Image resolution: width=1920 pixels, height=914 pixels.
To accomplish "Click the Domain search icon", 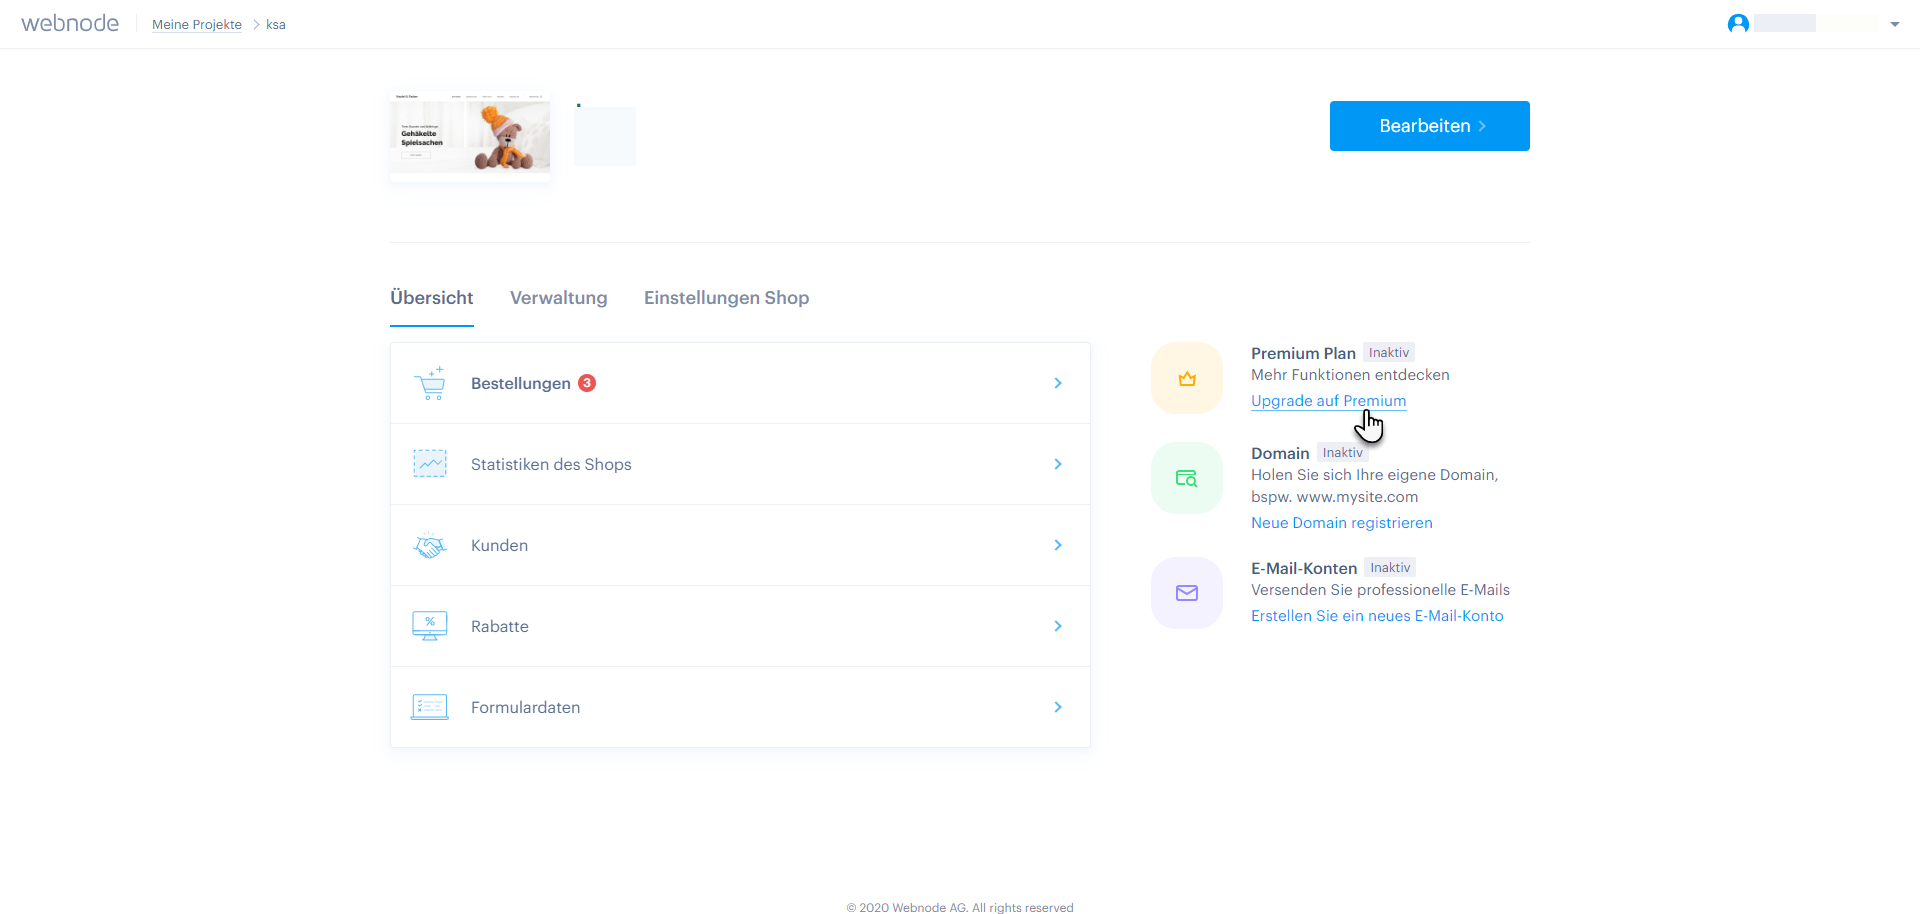I will pyautogui.click(x=1187, y=479).
